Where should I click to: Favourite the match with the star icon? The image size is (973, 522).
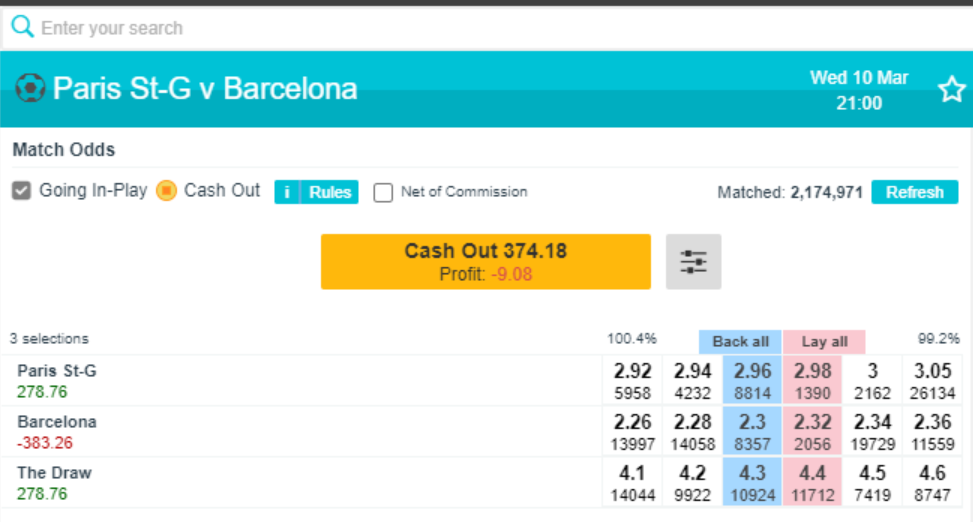coord(951,90)
